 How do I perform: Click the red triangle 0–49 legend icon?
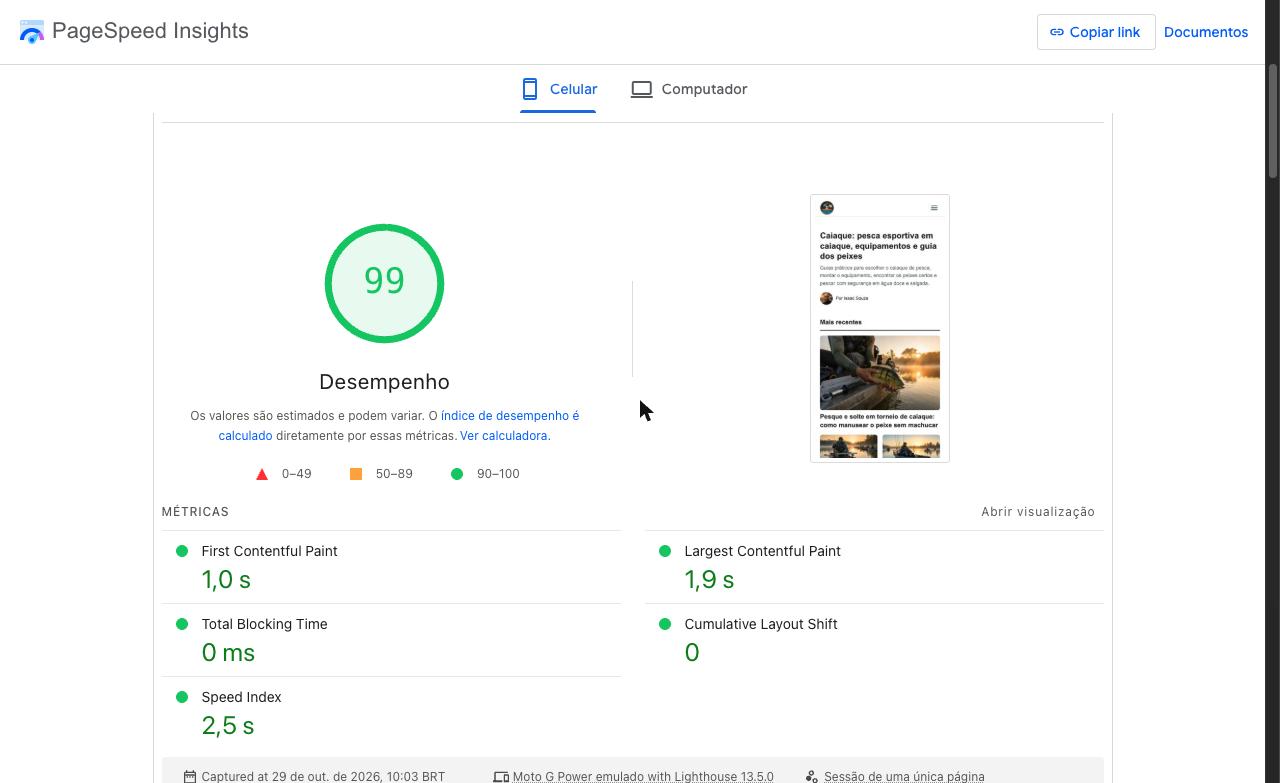click(x=262, y=474)
